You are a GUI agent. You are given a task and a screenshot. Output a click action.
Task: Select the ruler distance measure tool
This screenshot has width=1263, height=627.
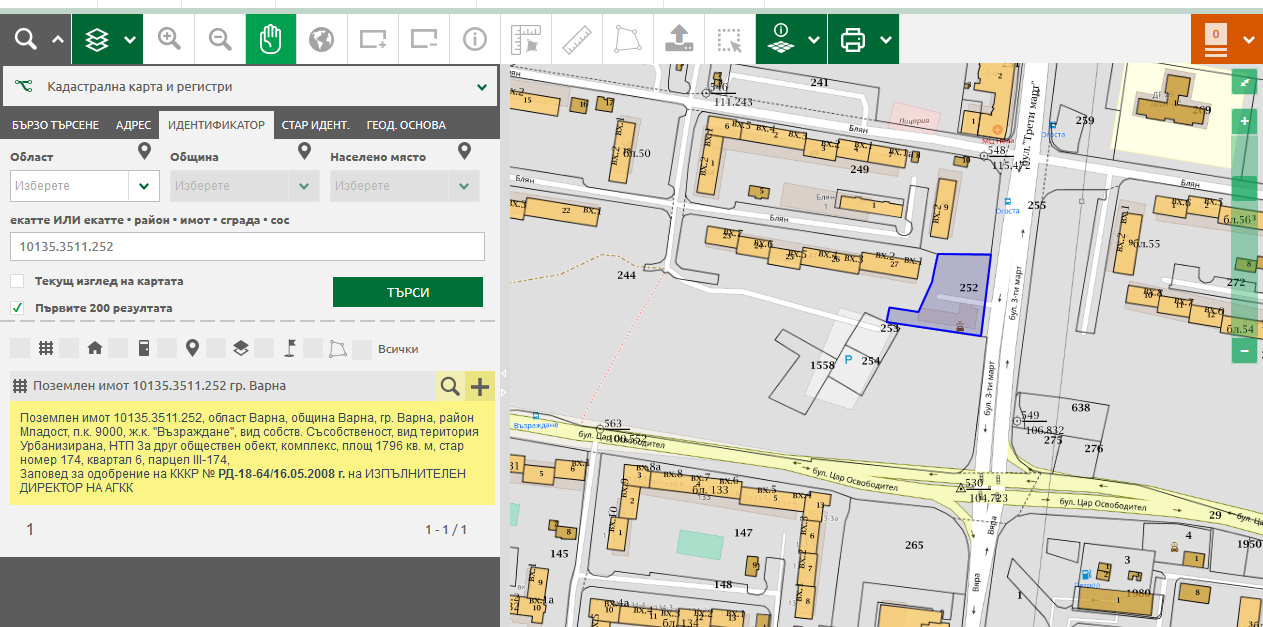click(x=577, y=39)
